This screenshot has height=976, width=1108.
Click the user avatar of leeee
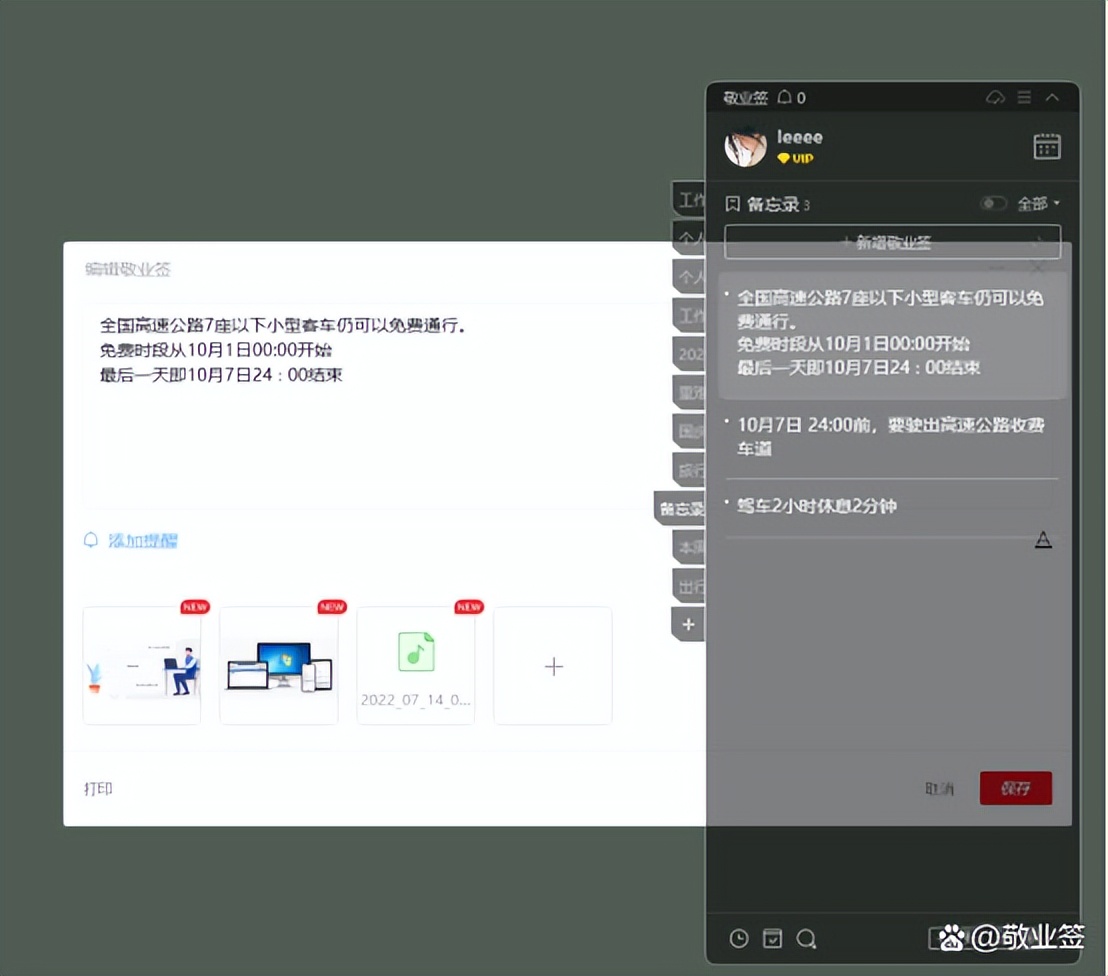(744, 146)
